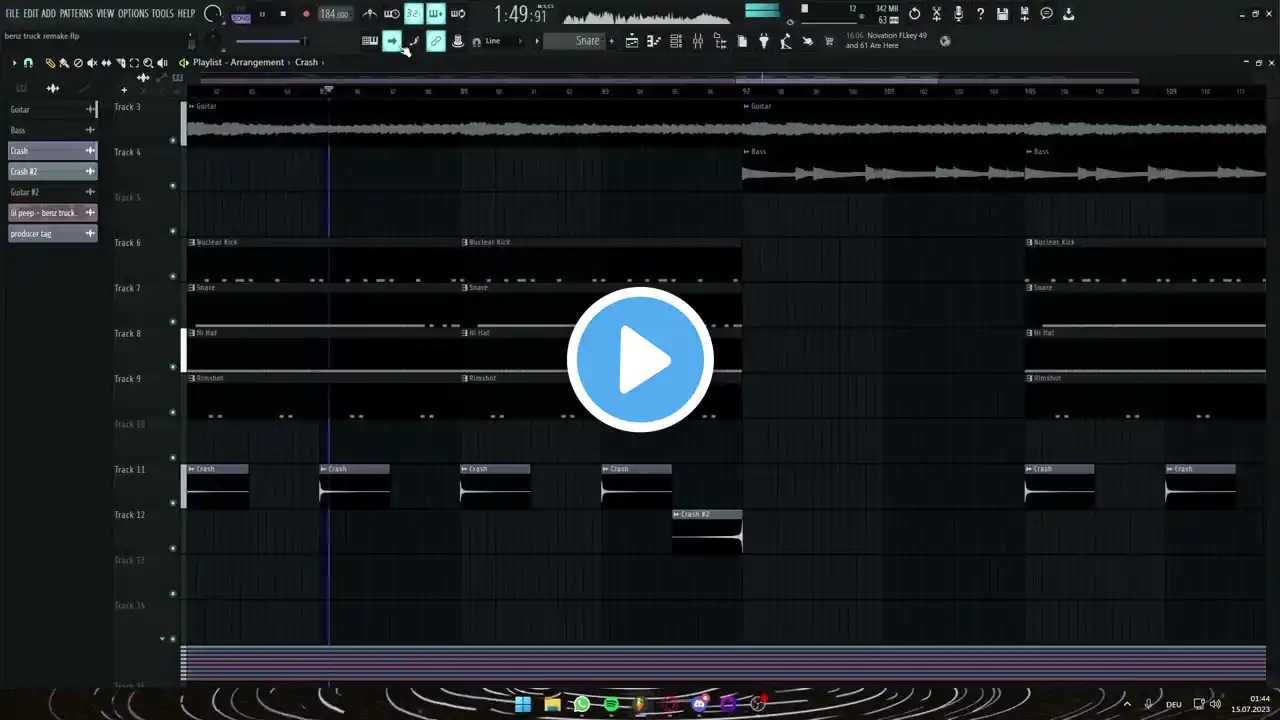Mute Track 6 using its green dot
Image resolution: width=1280 pixels, height=720 pixels.
coord(173,277)
